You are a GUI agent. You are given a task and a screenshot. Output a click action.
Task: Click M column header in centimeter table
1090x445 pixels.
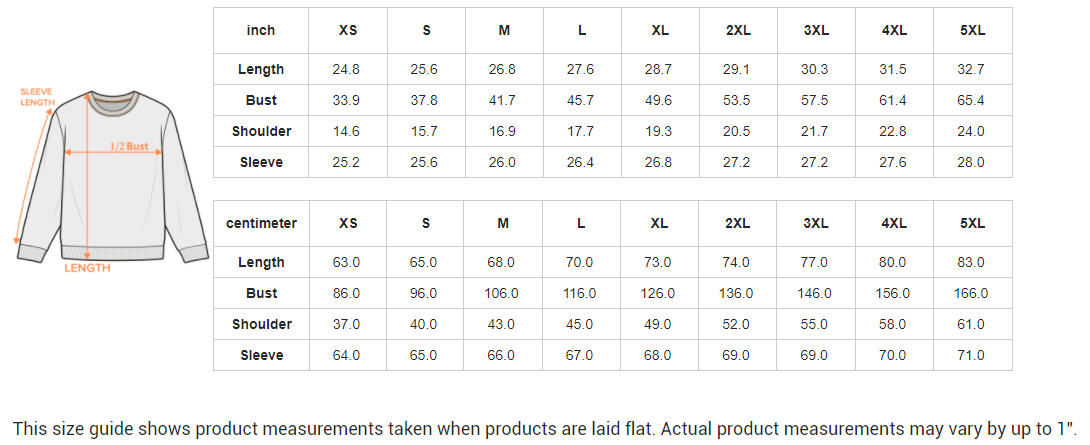(x=504, y=223)
